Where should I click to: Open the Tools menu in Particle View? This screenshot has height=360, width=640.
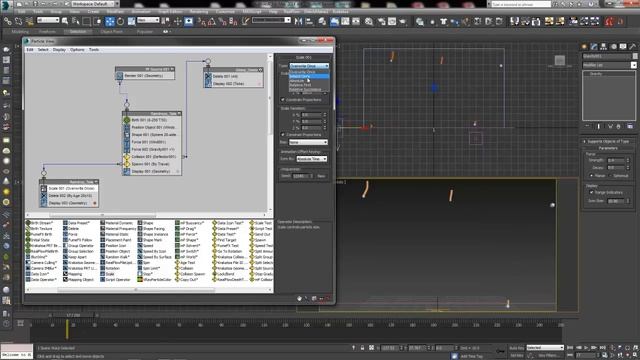click(x=94, y=50)
